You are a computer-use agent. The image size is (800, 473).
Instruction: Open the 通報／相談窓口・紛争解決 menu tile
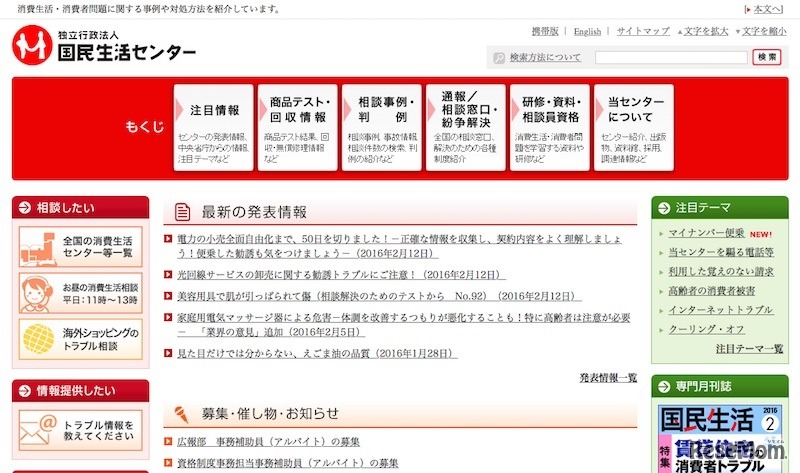(x=466, y=128)
